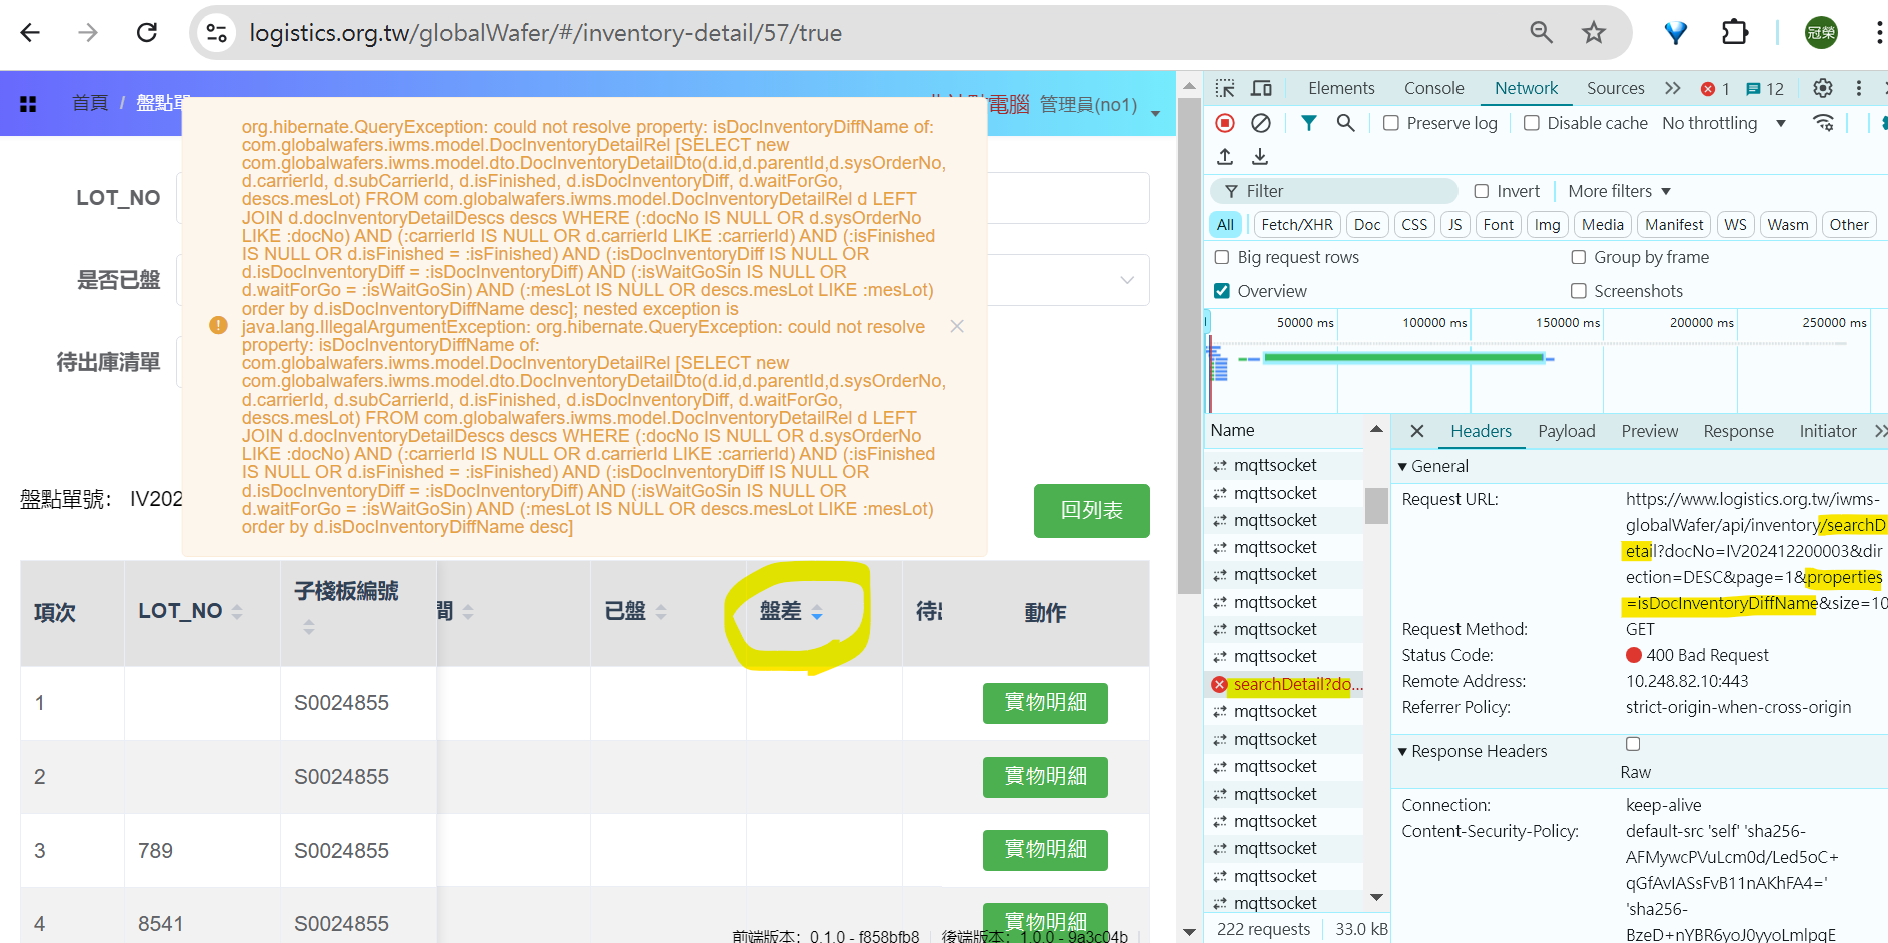Open More filters dropdown
1888x943 pixels.
1619,191
